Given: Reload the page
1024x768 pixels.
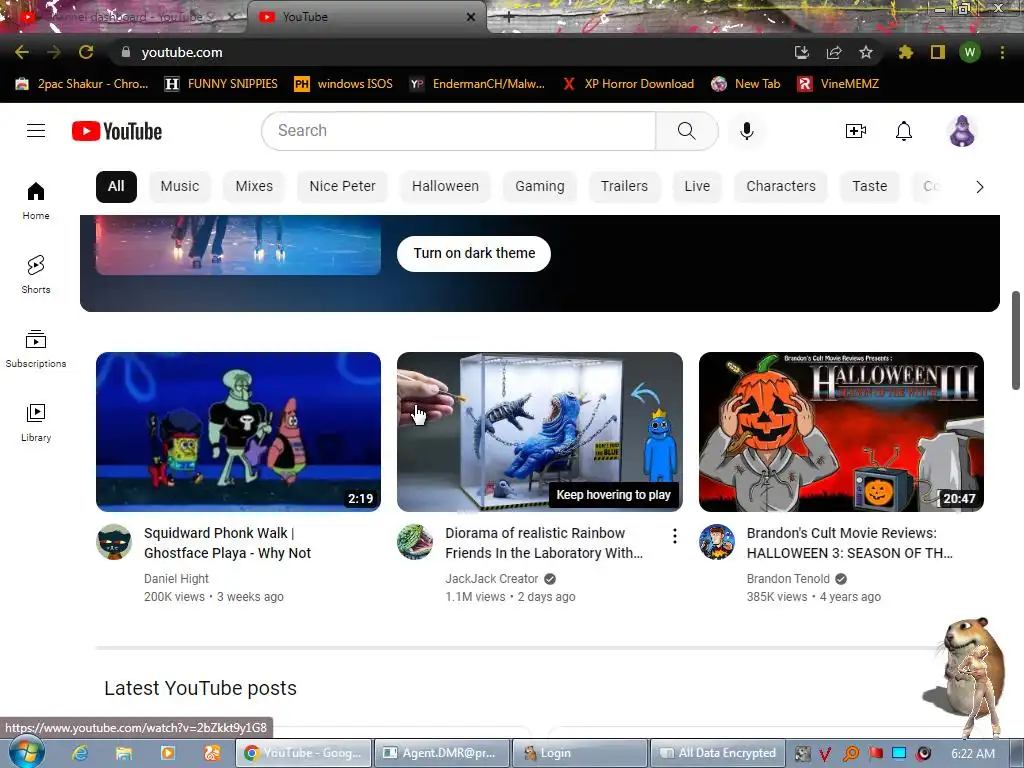Looking at the screenshot, I should pyautogui.click(x=86, y=52).
